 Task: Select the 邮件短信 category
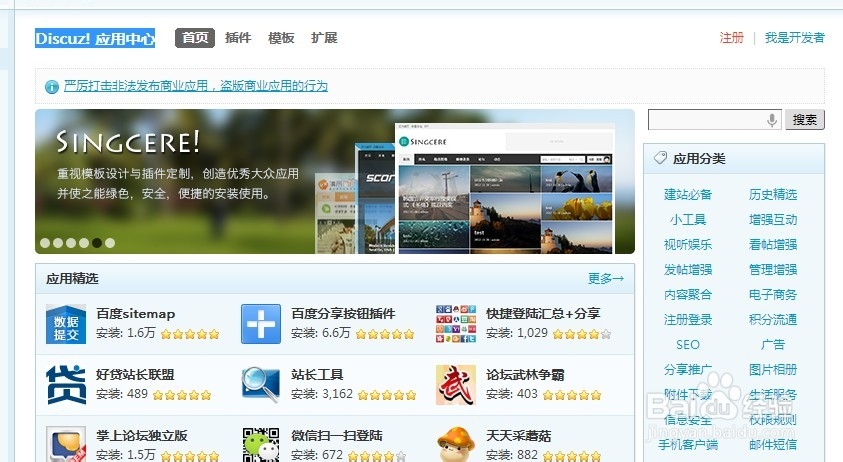pos(773,445)
